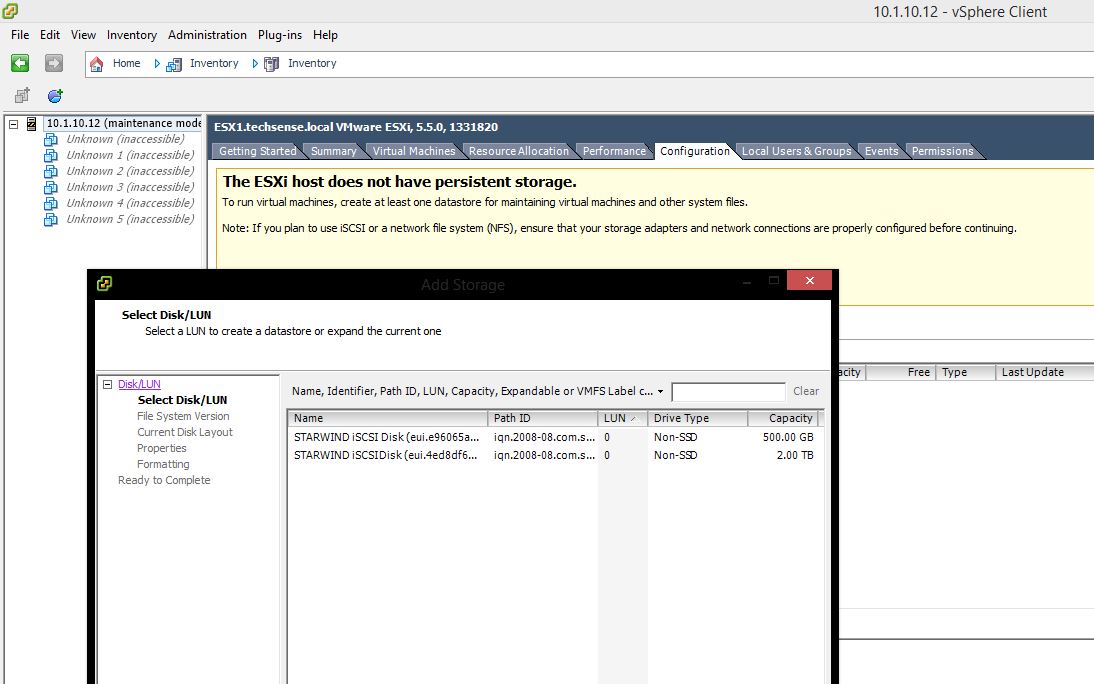This screenshot has height=684, width=1094.
Task: Select the Configuration tab
Action: click(x=695, y=151)
